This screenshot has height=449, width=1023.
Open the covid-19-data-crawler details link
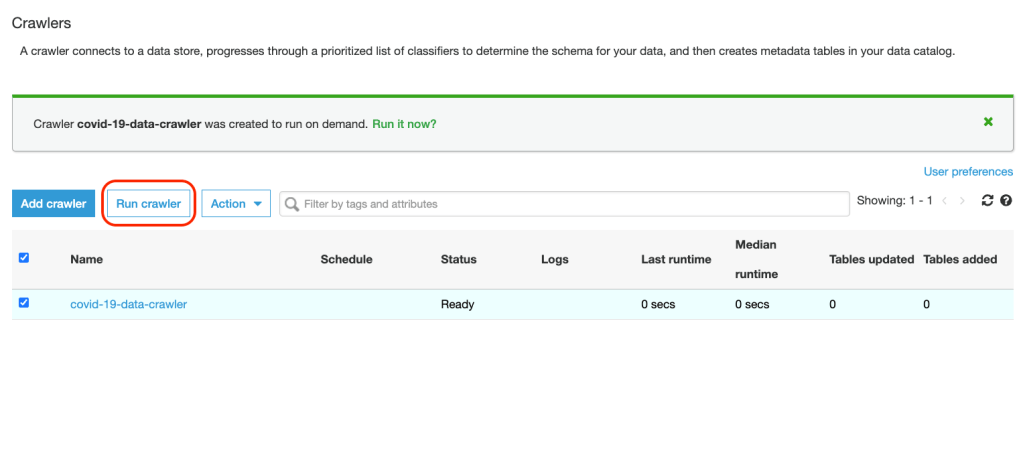(x=128, y=305)
